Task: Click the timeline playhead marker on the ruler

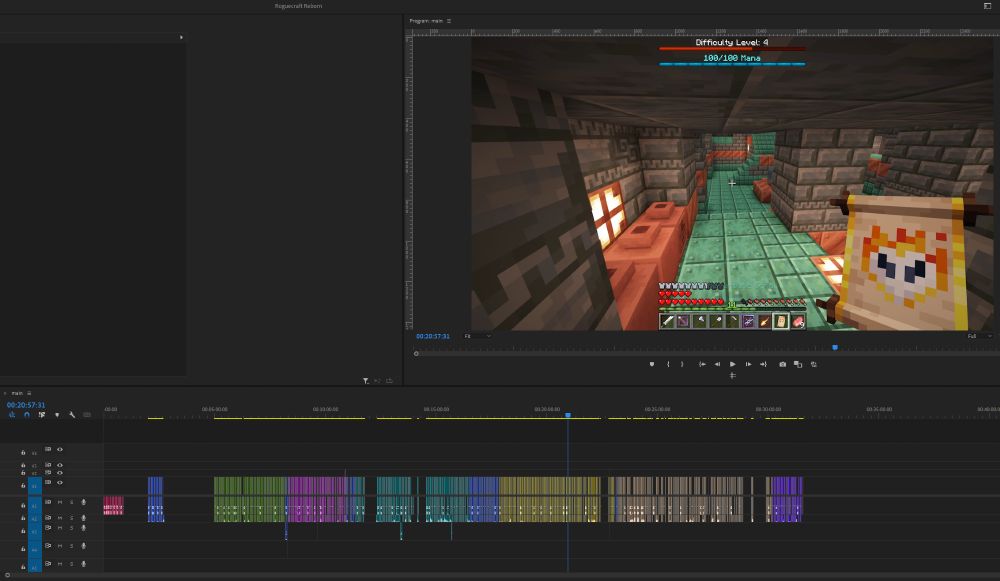Action: point(568,415)
